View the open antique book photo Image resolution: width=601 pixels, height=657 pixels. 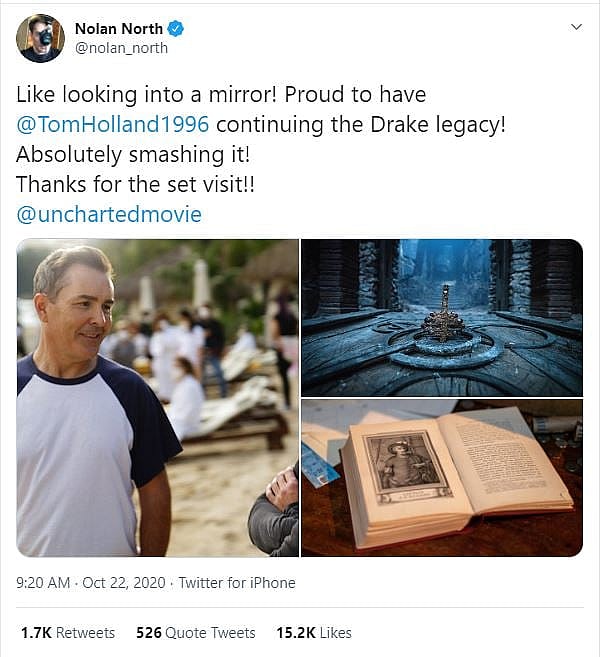pyautogui.click(x=441, y=477)
